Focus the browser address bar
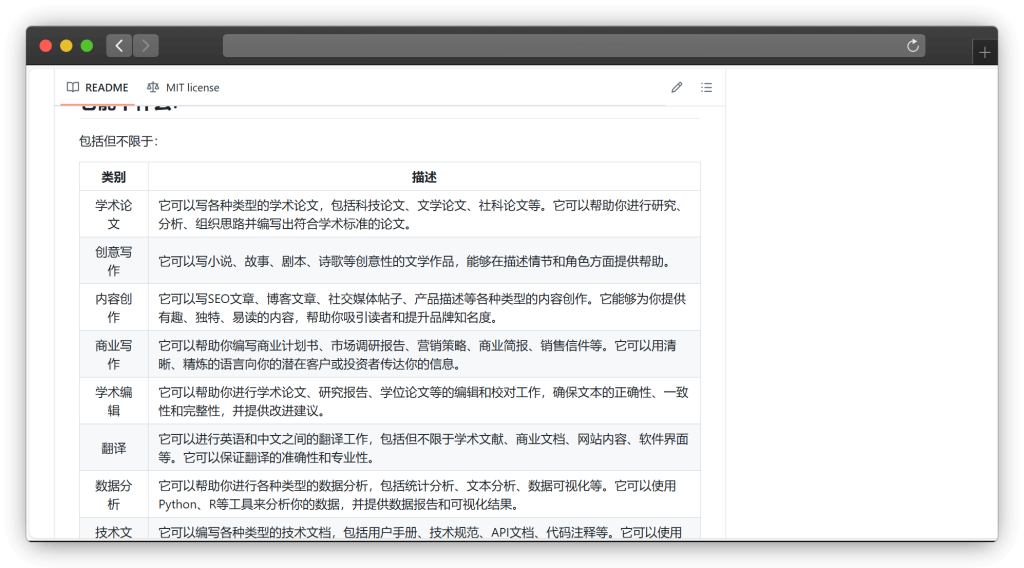The width and height of the screenshot is (1024, 568). click(x=573, y=46)
